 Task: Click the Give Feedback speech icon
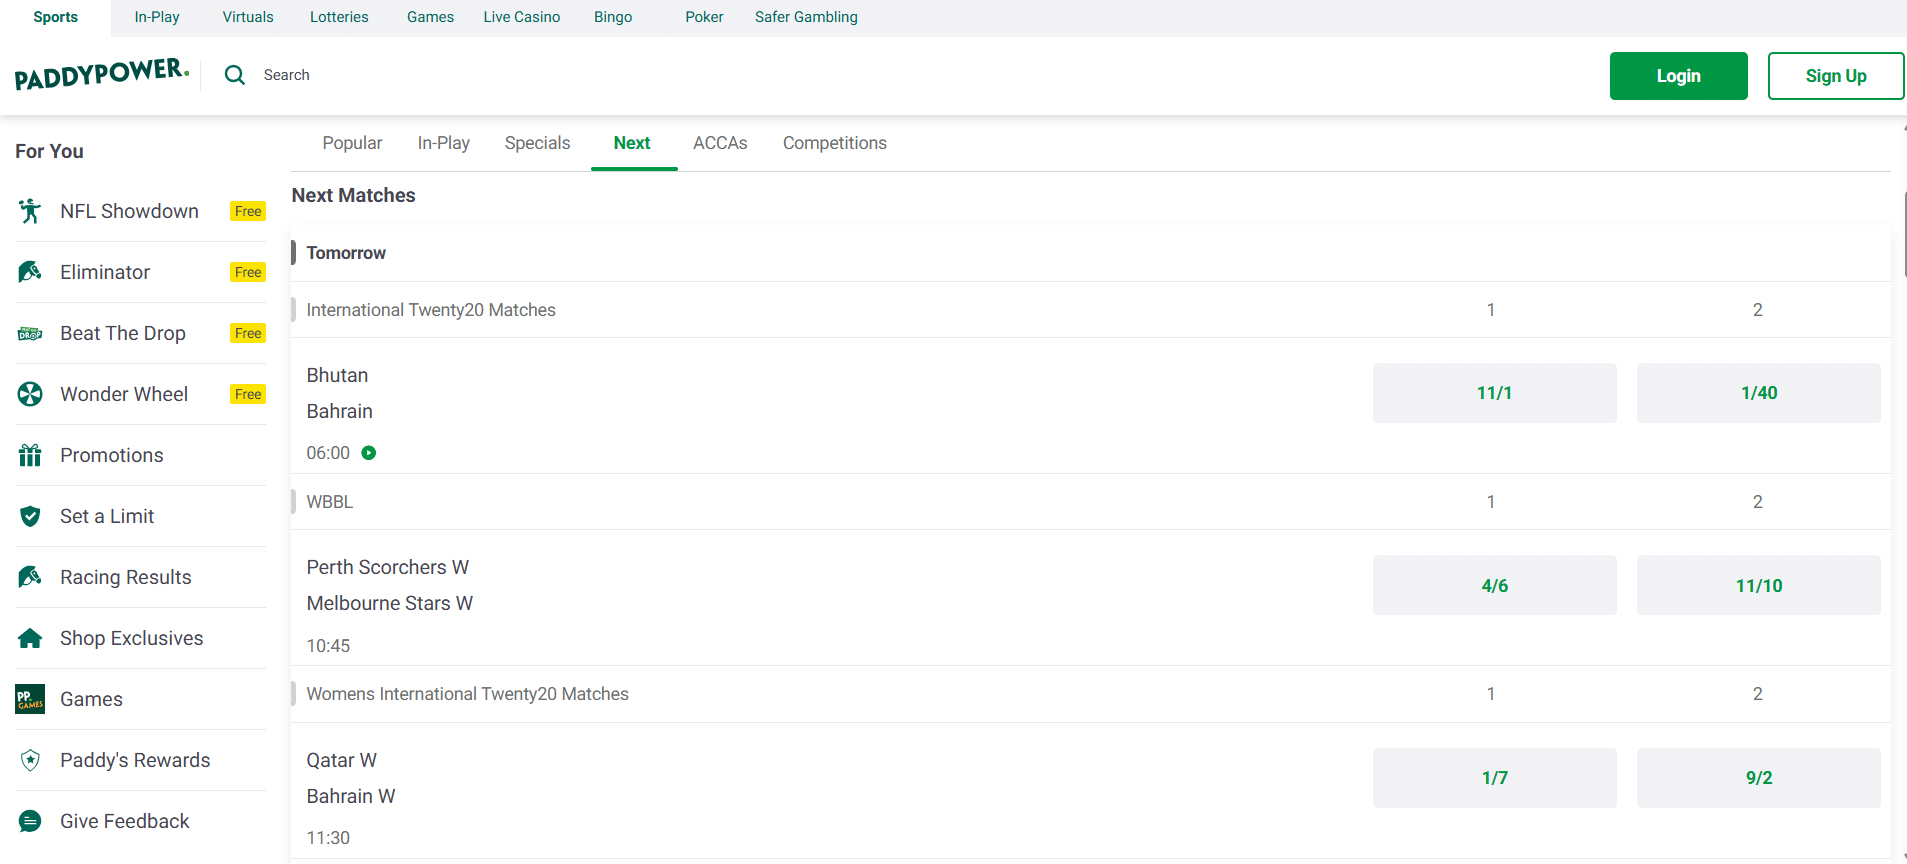click(x=30, y=821)
